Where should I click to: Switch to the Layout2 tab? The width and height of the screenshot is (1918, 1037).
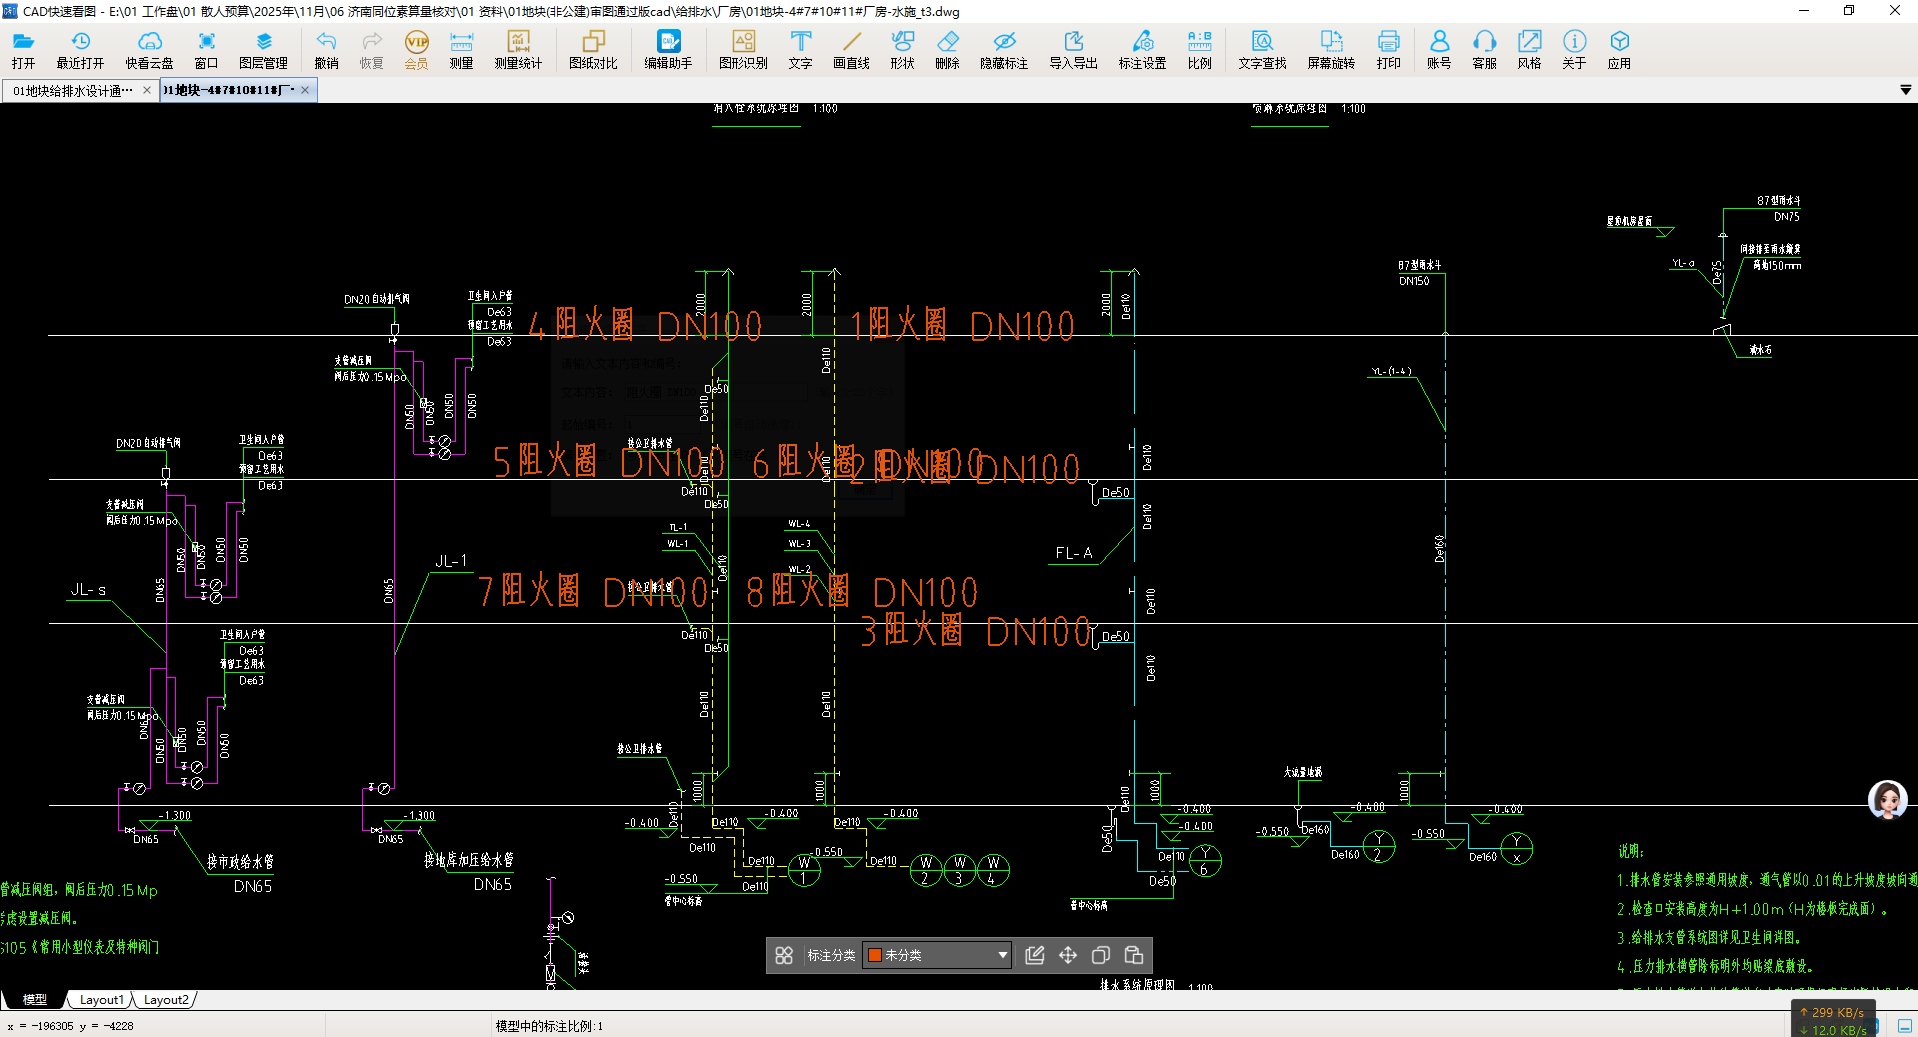click(x=165, y=999)
